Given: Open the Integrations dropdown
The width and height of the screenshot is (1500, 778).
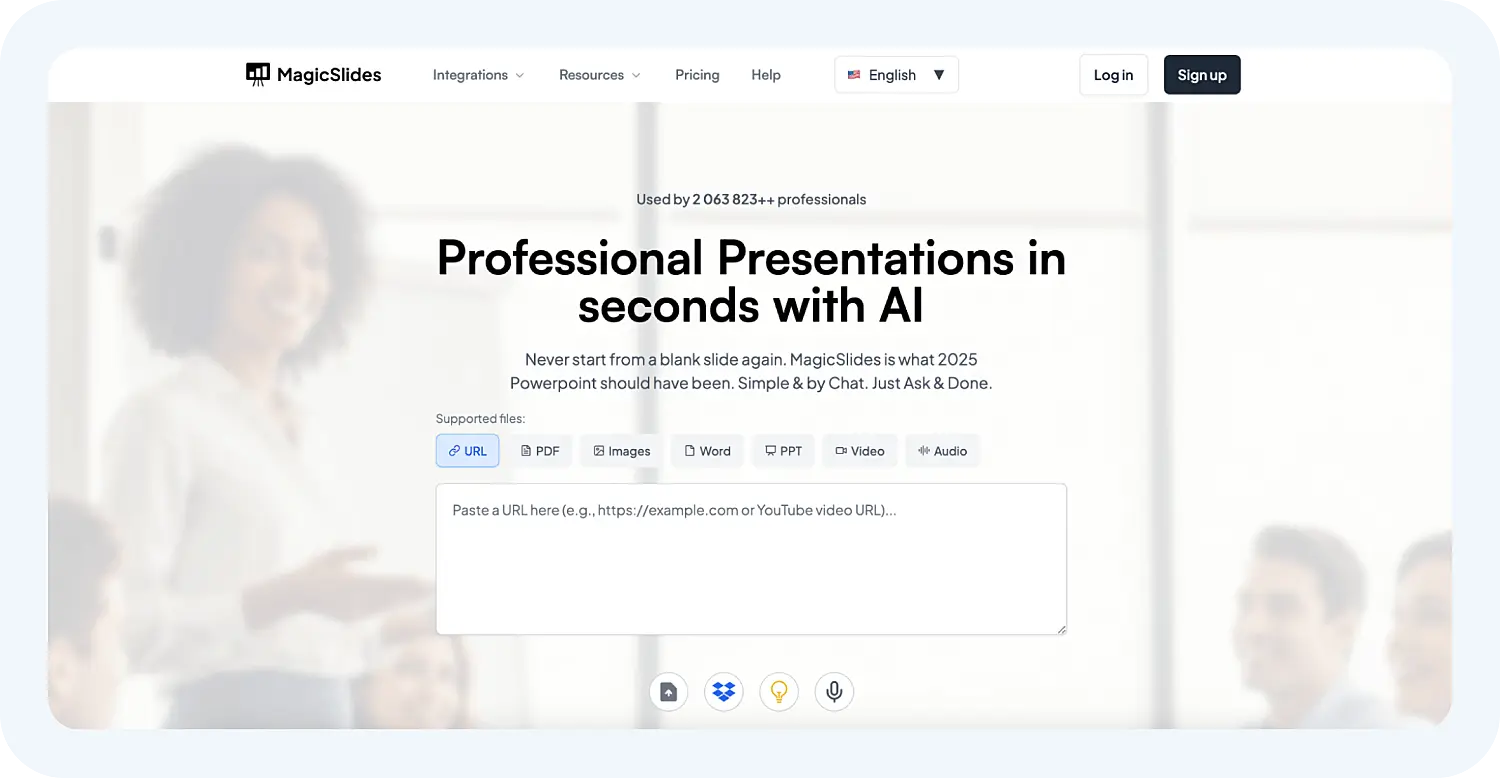Looking at the screenshot, I should tap(478, 75).
